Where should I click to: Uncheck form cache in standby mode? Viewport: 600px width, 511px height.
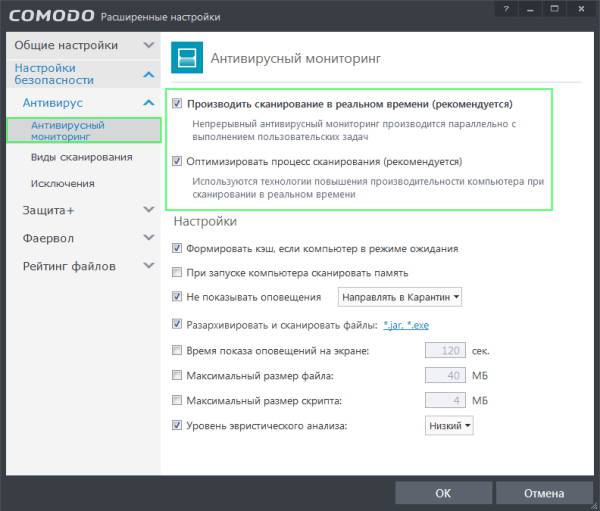[x=177, y=248]
